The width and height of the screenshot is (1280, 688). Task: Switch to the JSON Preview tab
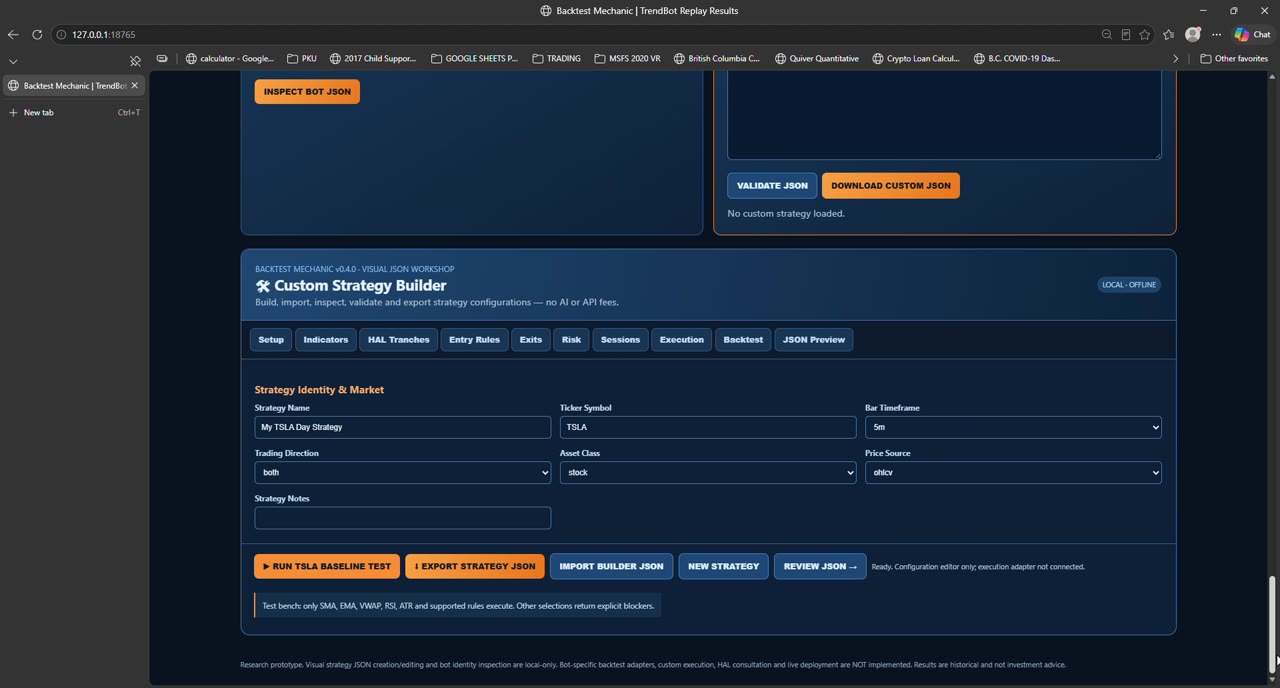pyautogui.click(x=814, y=340)
